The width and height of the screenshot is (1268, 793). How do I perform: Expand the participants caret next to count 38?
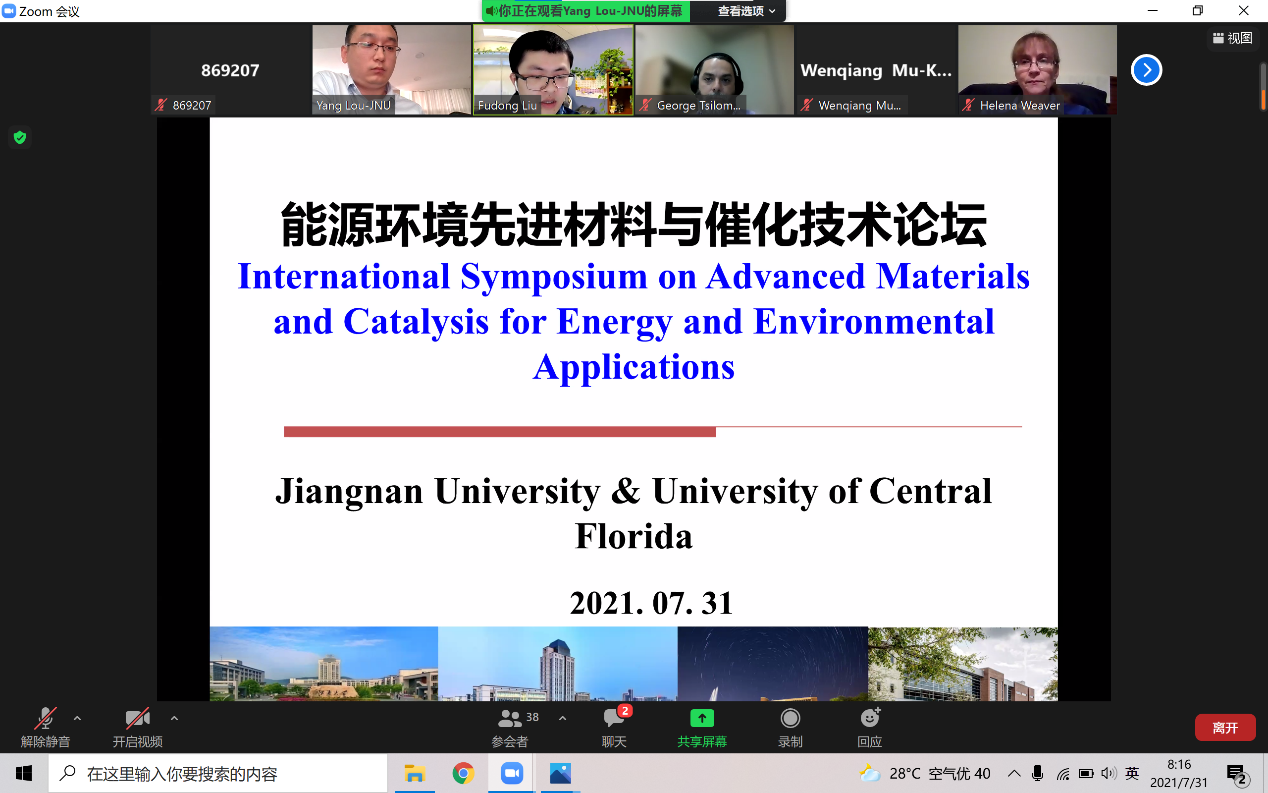562,718
